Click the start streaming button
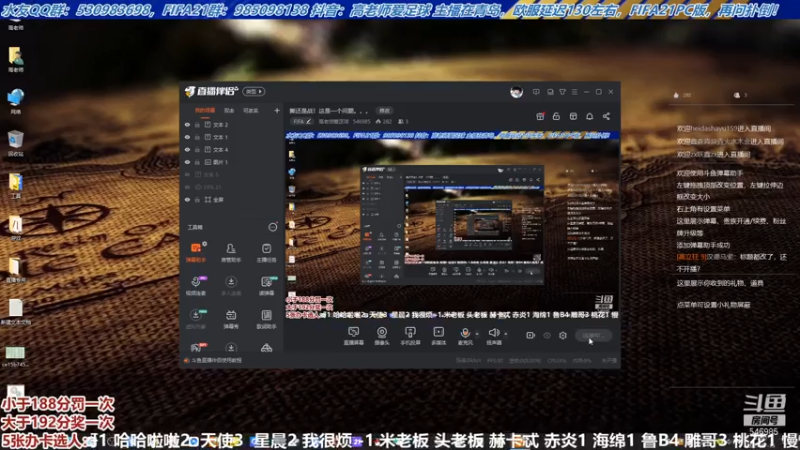 [x=593, y=335]
